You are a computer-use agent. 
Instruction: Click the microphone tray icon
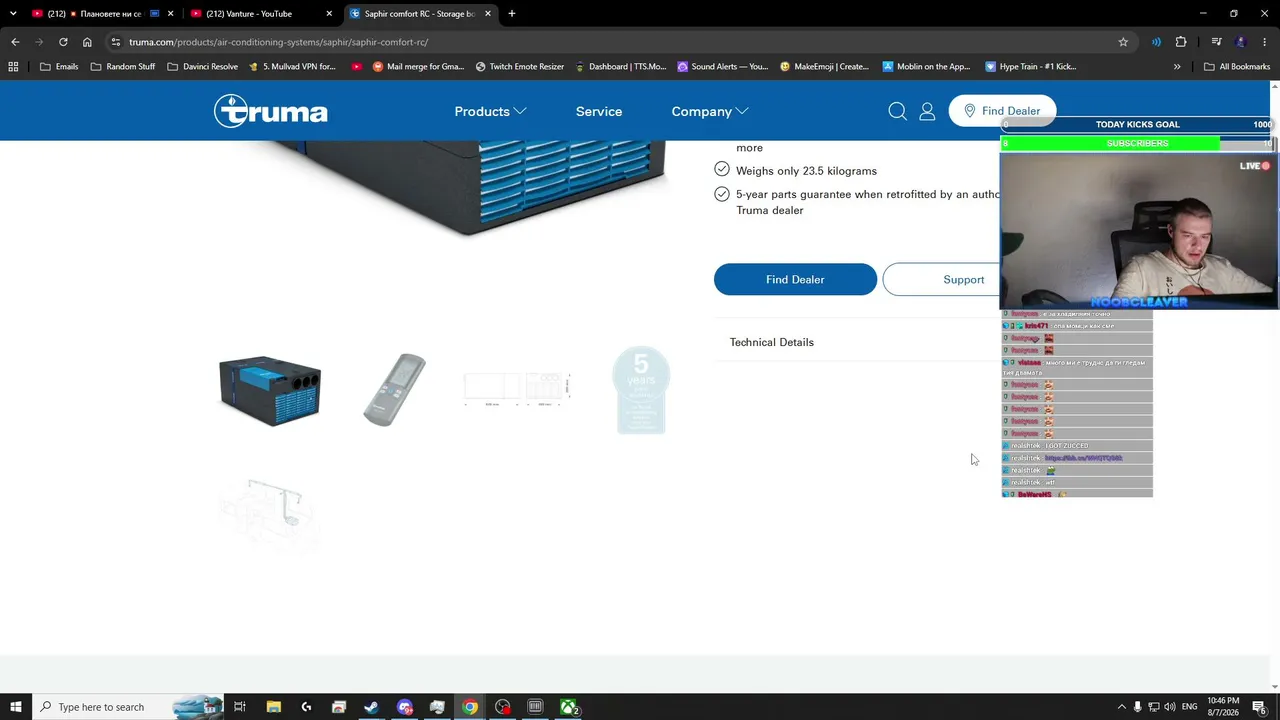(1137, 707)
